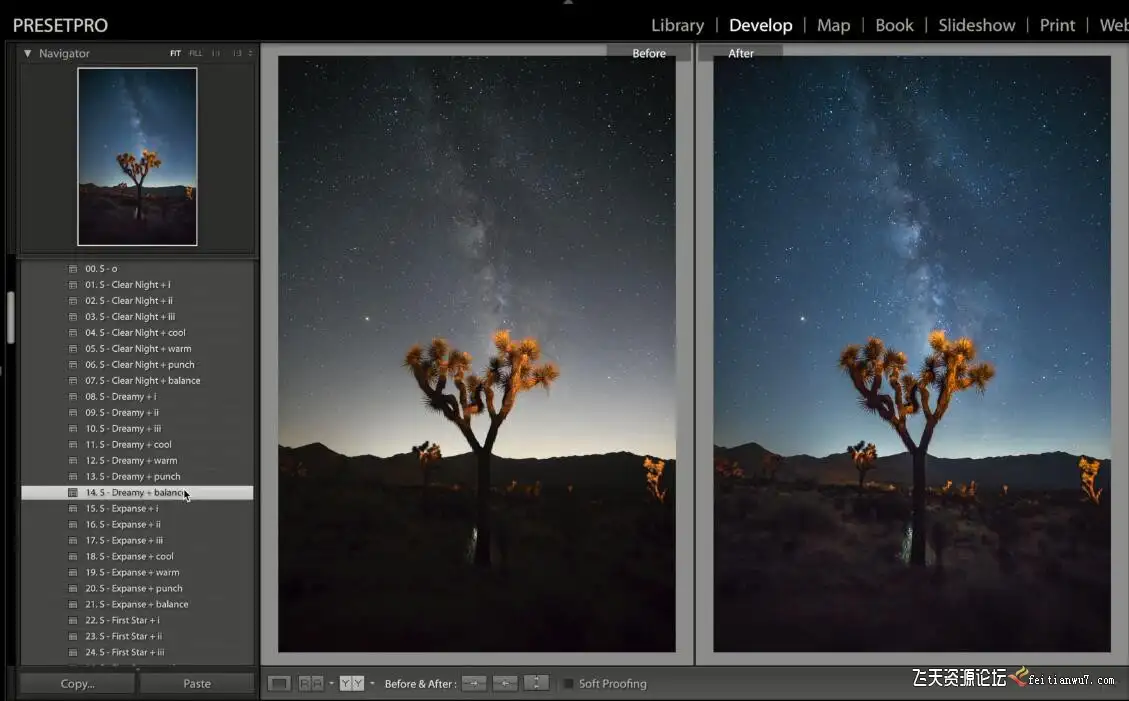Copy Before settings to After arrow
The width and height of the screenshot is (1129, 701).
click(x=474, y=684)
